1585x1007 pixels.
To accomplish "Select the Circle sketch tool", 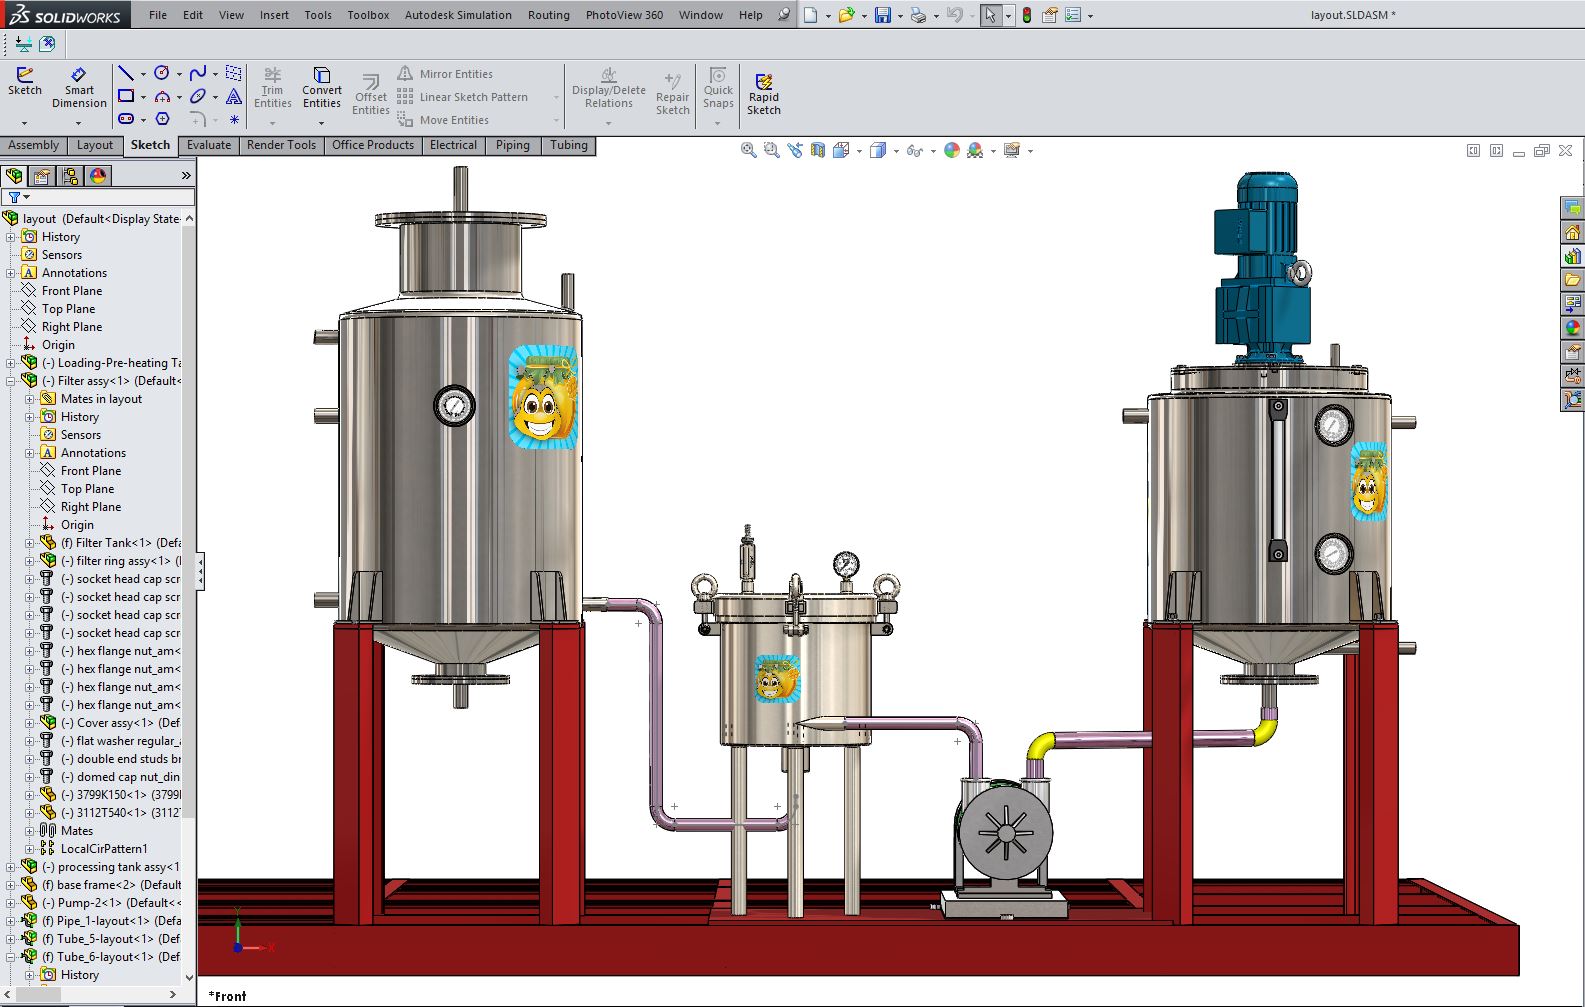I will point(162,73).
